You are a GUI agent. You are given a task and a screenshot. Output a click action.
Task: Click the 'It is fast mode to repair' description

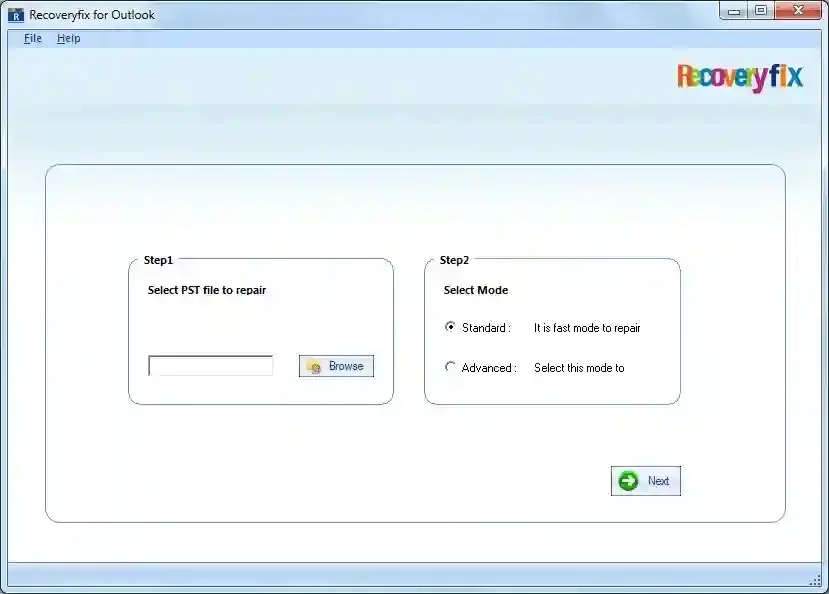(x=587, y=328)
